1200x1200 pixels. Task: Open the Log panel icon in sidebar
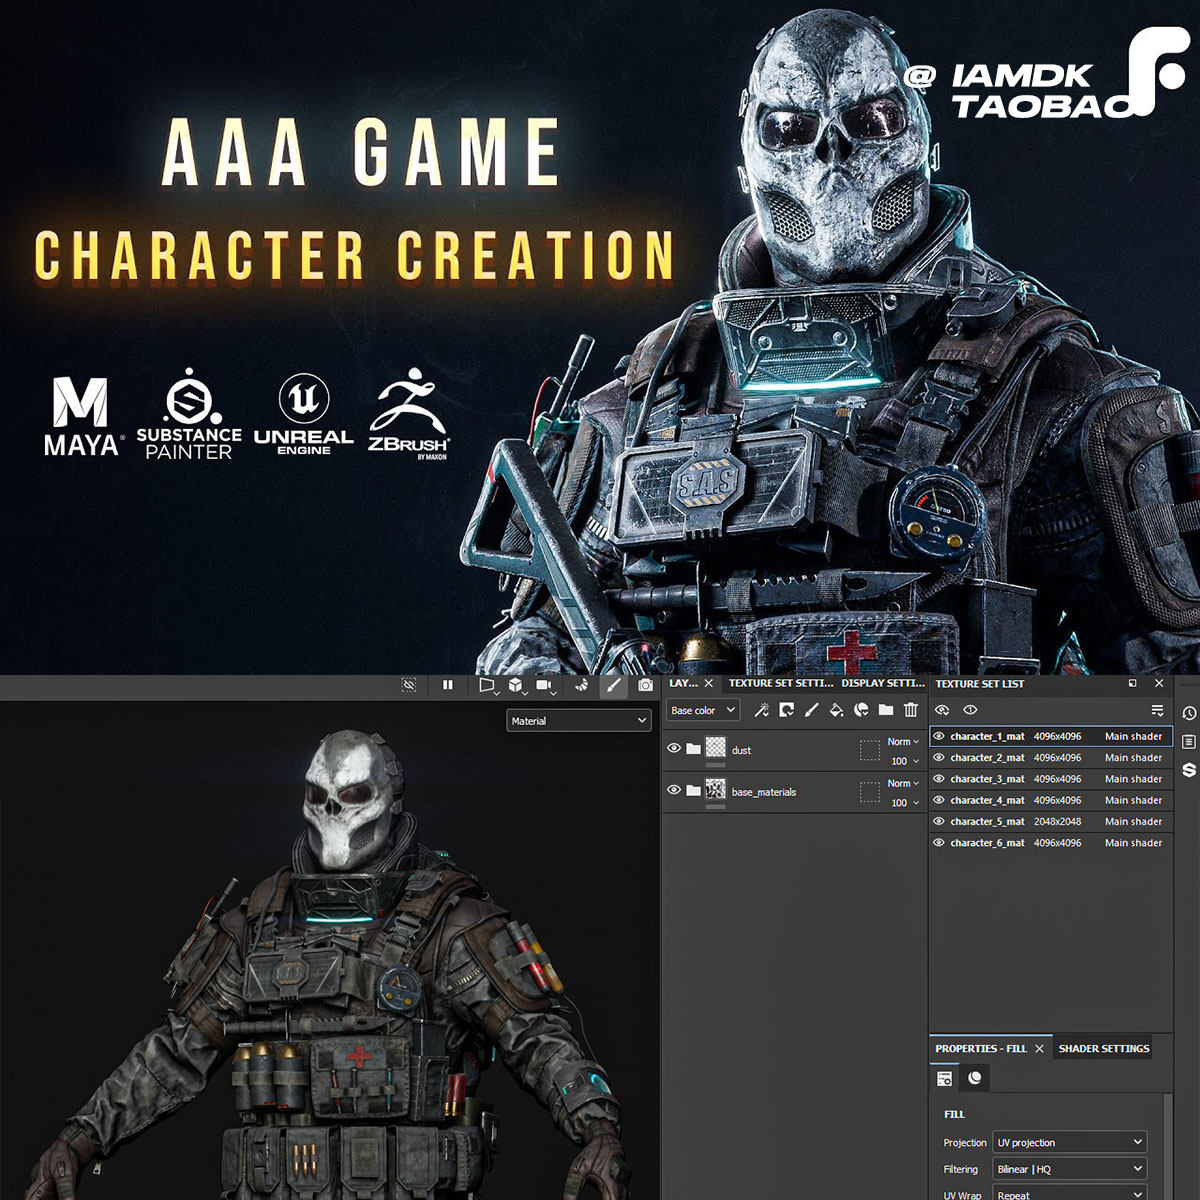(x=1189, y=741)
